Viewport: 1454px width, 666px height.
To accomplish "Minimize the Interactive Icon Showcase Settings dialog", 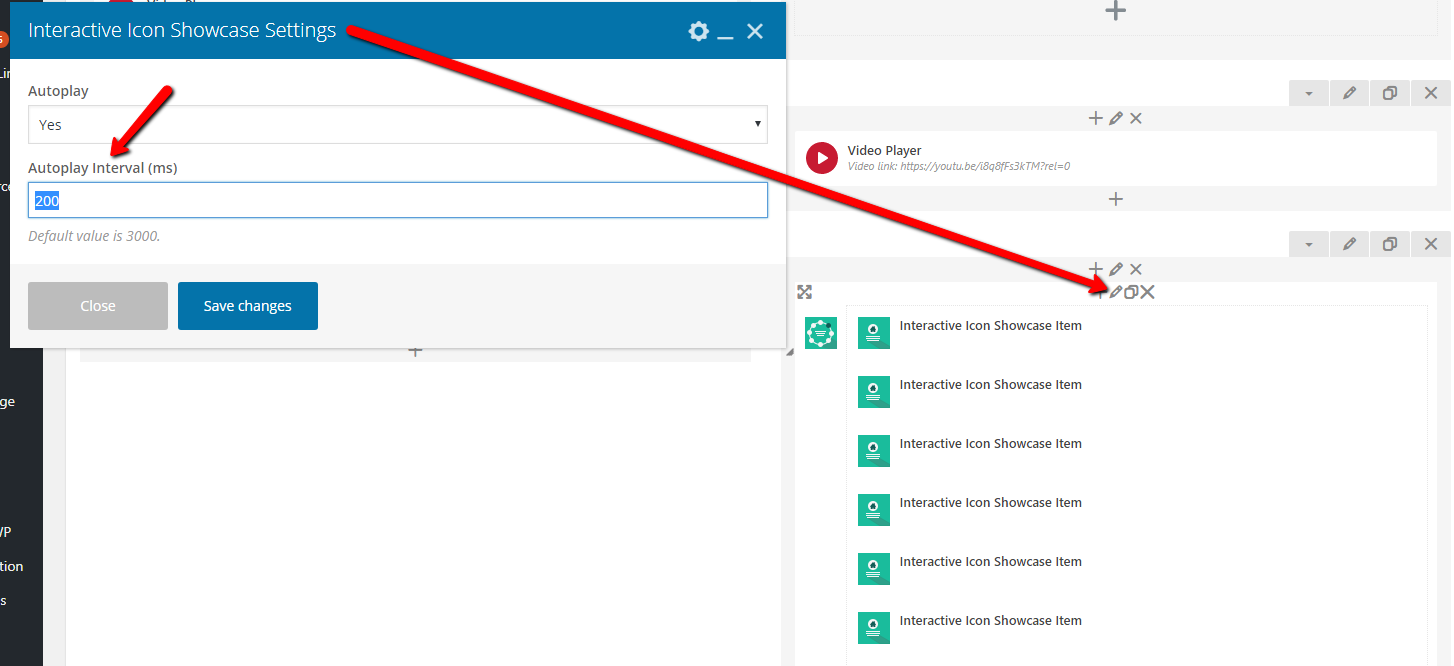I will click(726, 32).
